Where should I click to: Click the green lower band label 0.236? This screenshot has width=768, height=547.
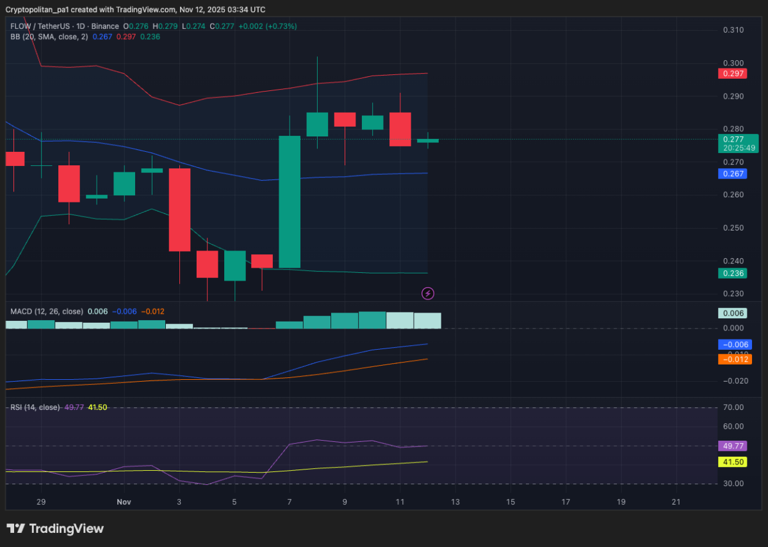[733, 273]
